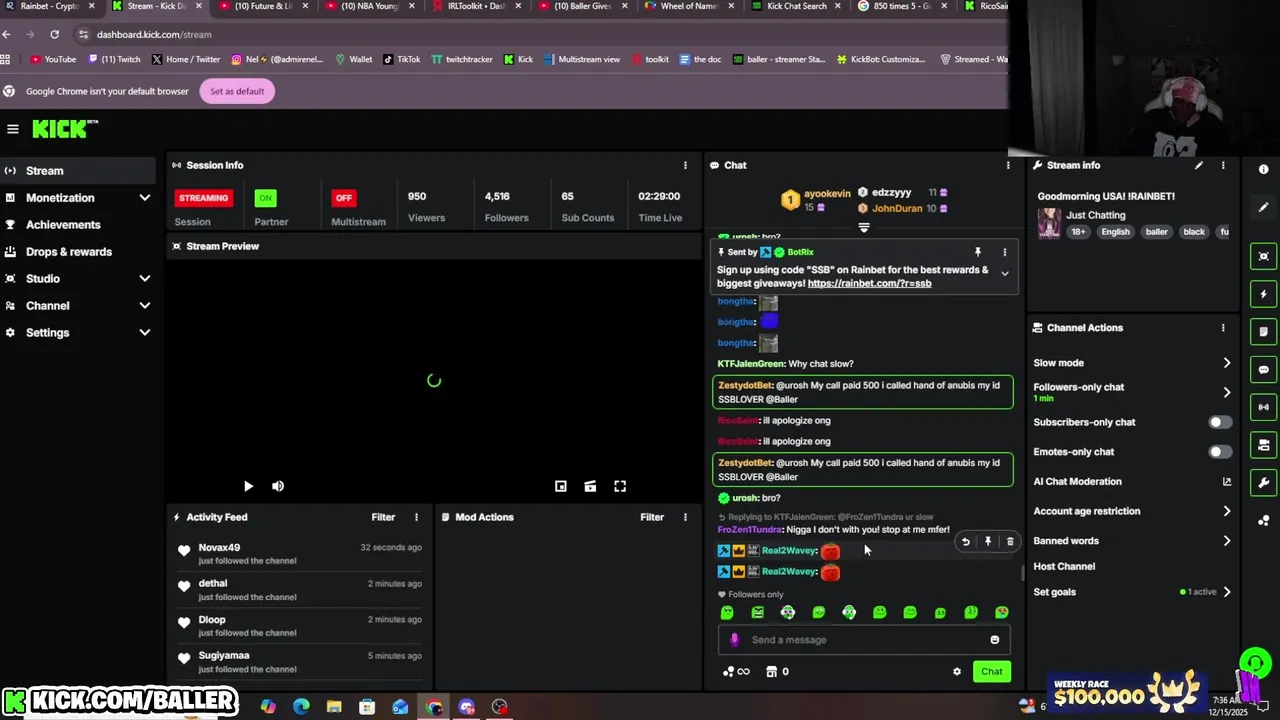This screenshot has width=1280, height=720.
Task: Toggle Emotes-only chat switch
Action: coord(1220,452)
